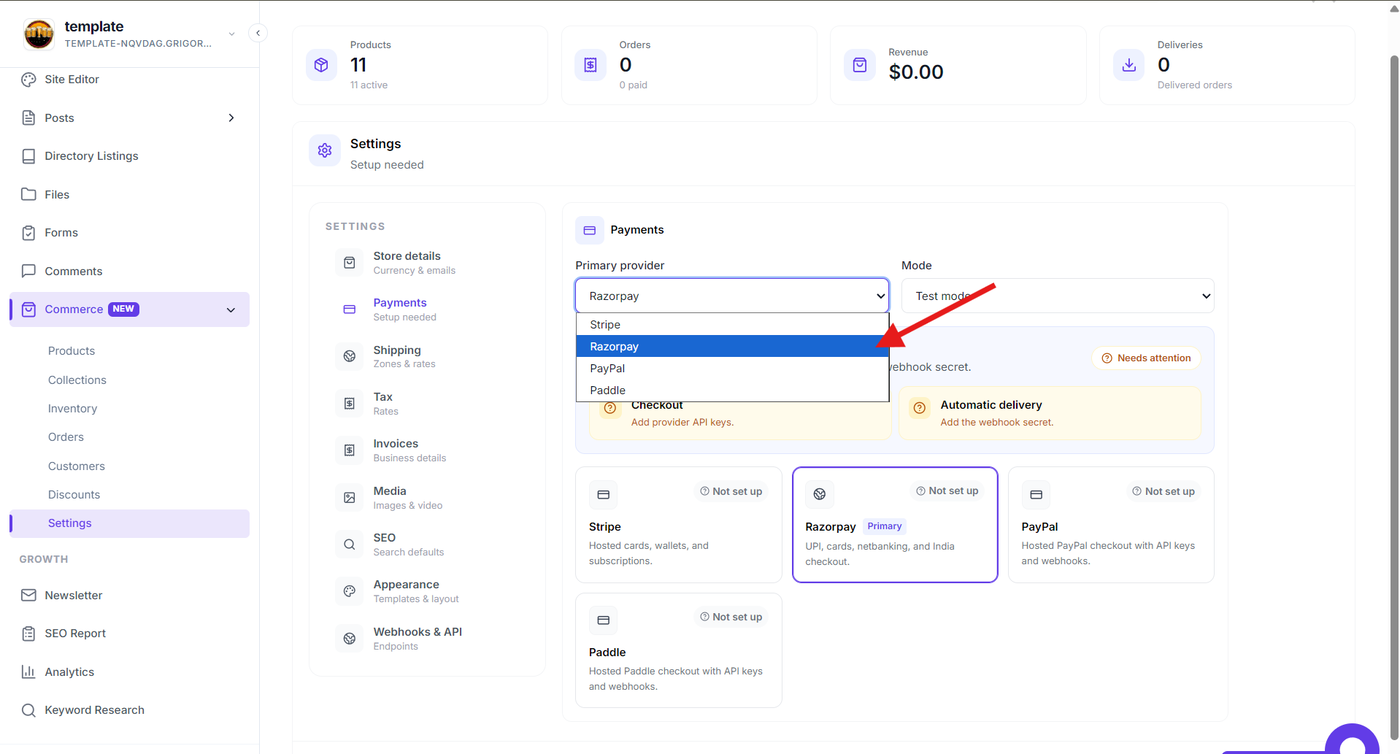Image resolution: width=1400 pixels, height=754 pixels.
Task: Choose Stripe in the provider list
Action: pyautogui.click(x=732, y=324)
